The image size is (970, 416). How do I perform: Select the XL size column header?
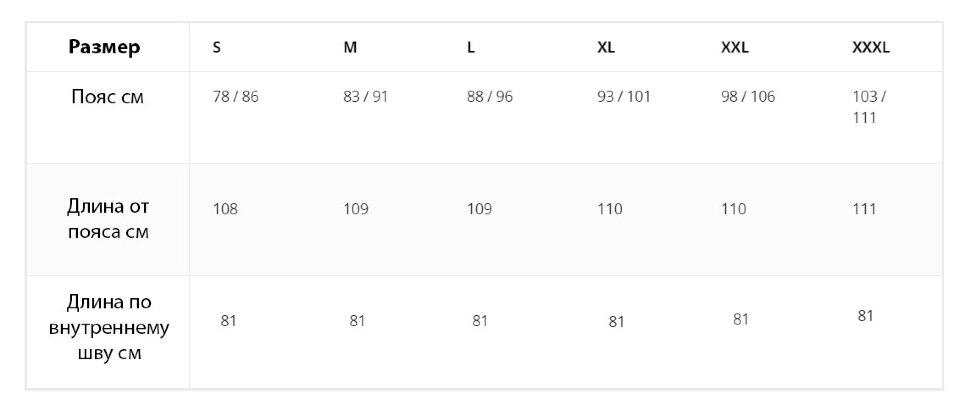pyautogui.click(x=606, y=48)
